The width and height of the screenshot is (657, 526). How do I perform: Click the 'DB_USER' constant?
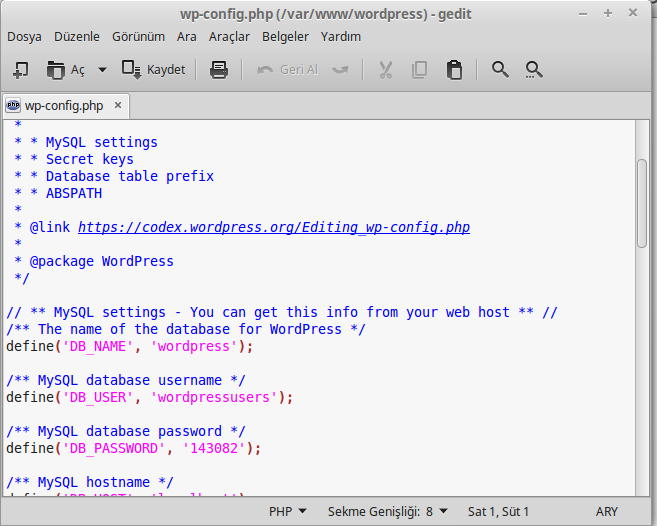tap(98, 397)
